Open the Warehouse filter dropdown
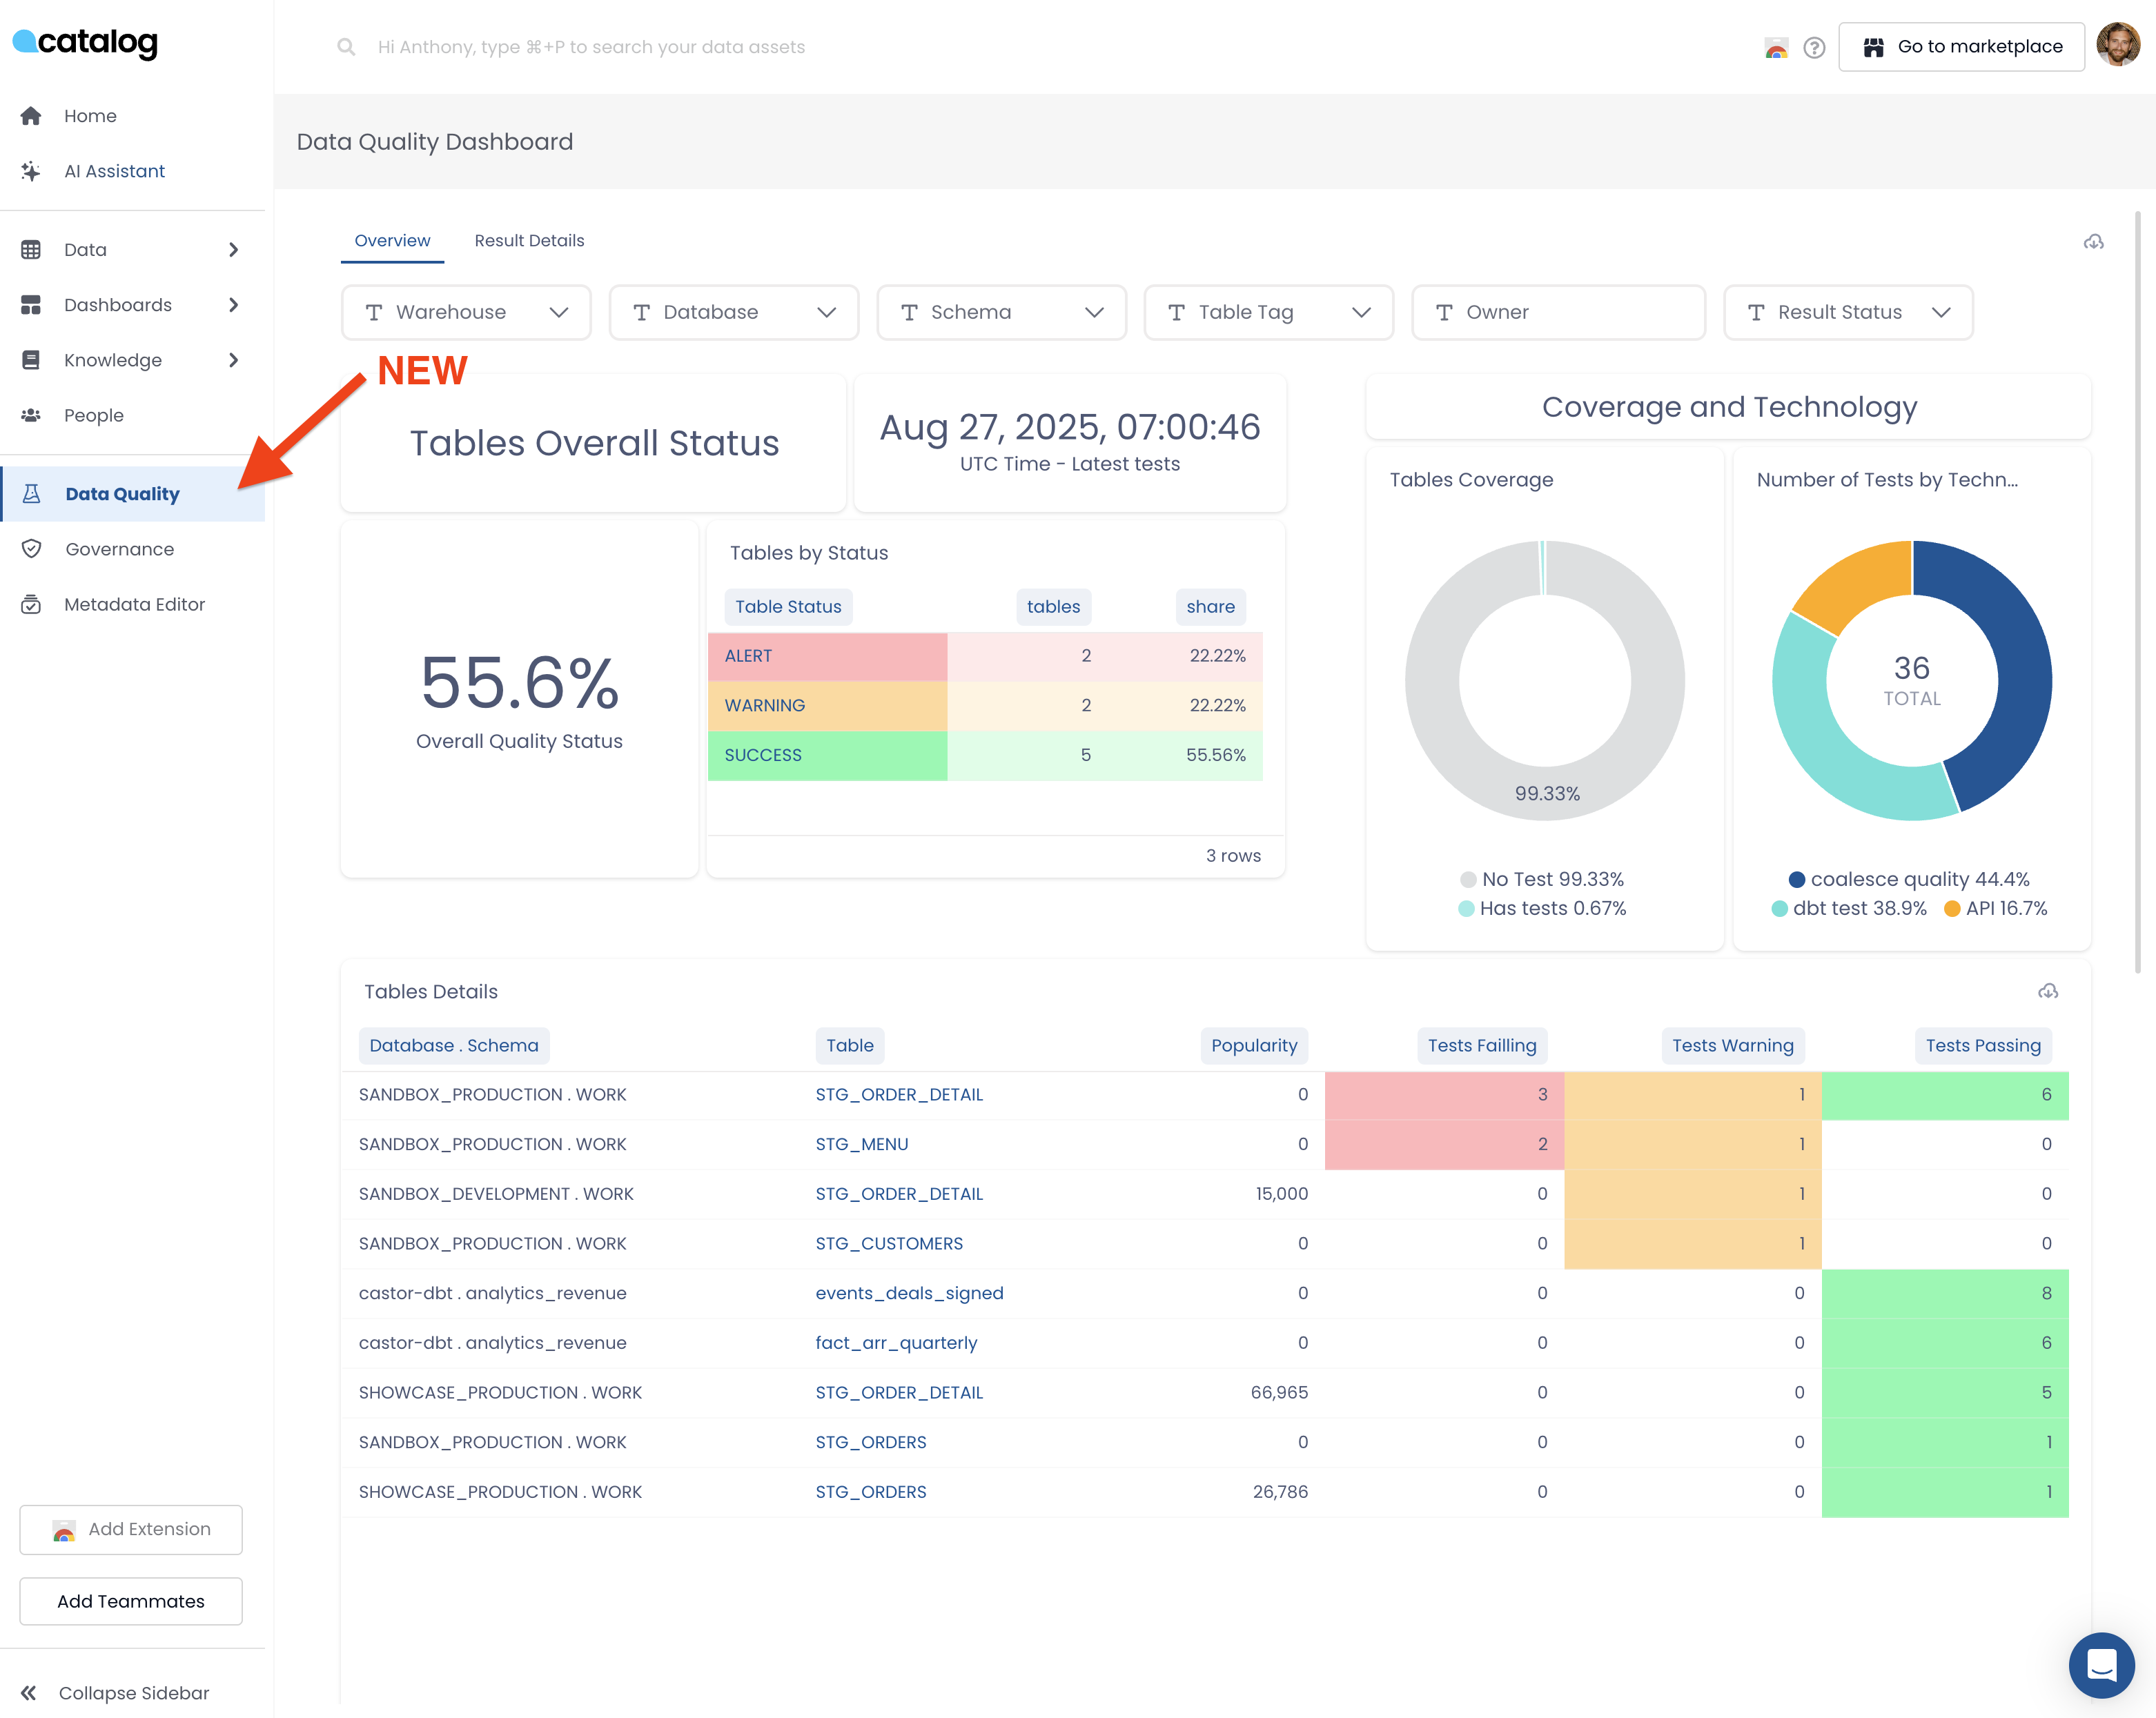Image resolution: width=2156 pixels, height=1718 pixels. tap(466, 312)
